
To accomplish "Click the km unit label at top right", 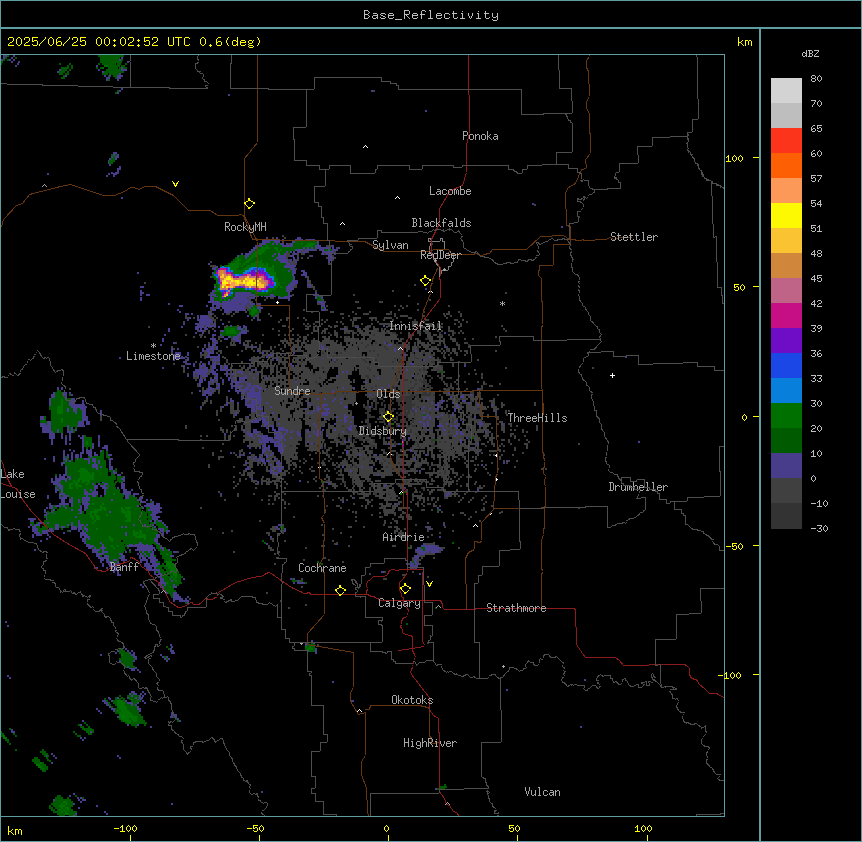I will [745, 42].
